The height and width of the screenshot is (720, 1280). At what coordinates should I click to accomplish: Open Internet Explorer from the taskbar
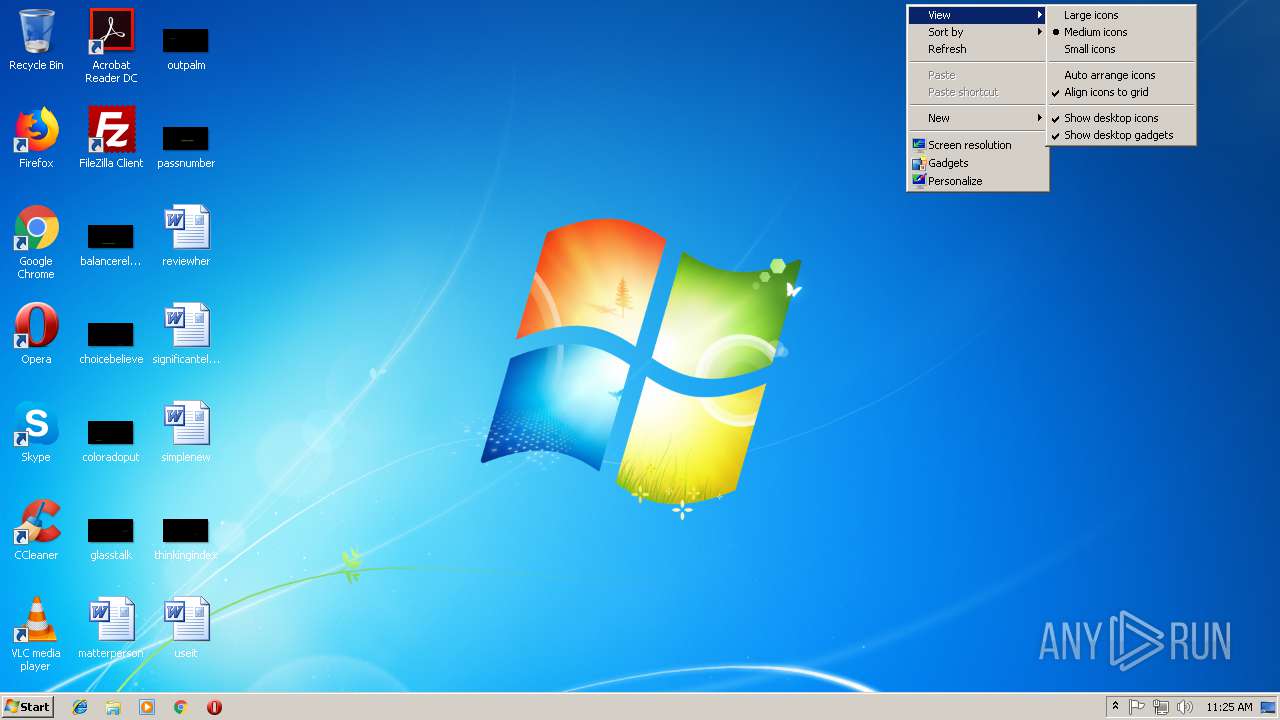pyautogui.click(x=80, y=707)
